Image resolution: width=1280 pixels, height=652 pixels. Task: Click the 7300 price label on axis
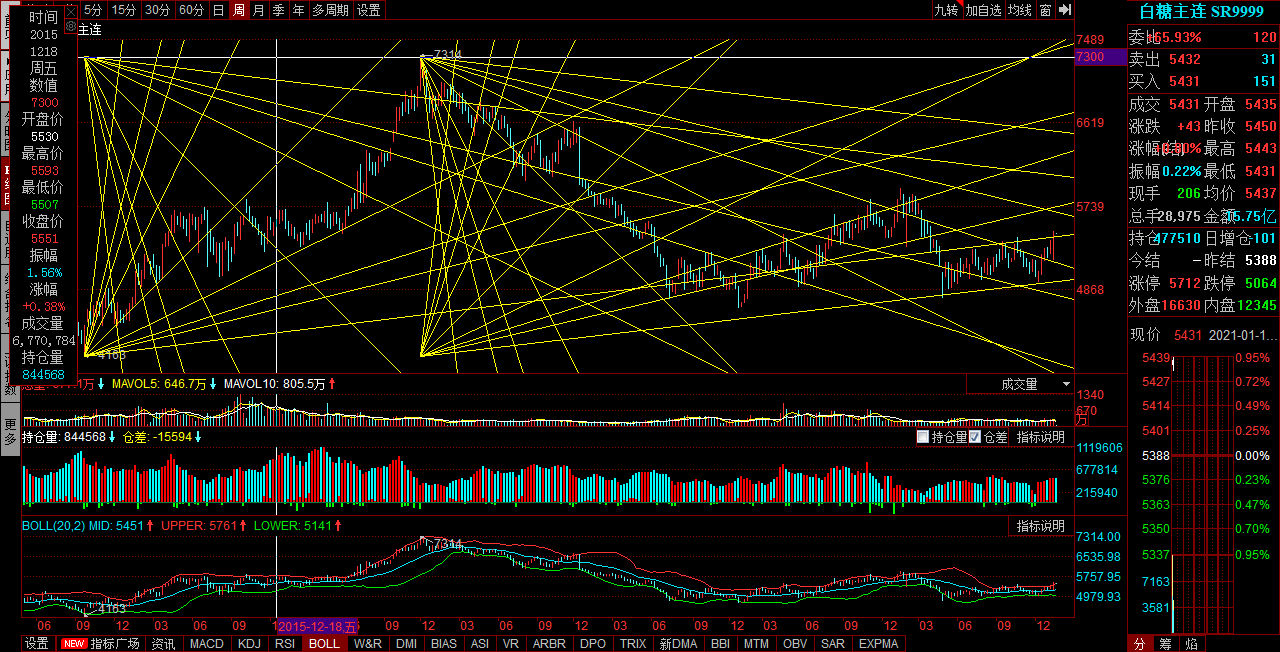click(1100, 57)
